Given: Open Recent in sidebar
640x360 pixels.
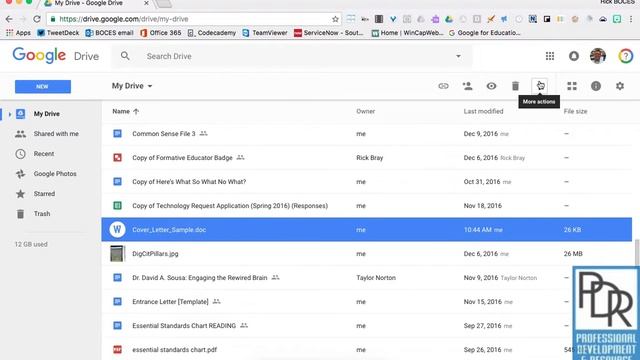Looking at the screenshot, I should point(44,154).
